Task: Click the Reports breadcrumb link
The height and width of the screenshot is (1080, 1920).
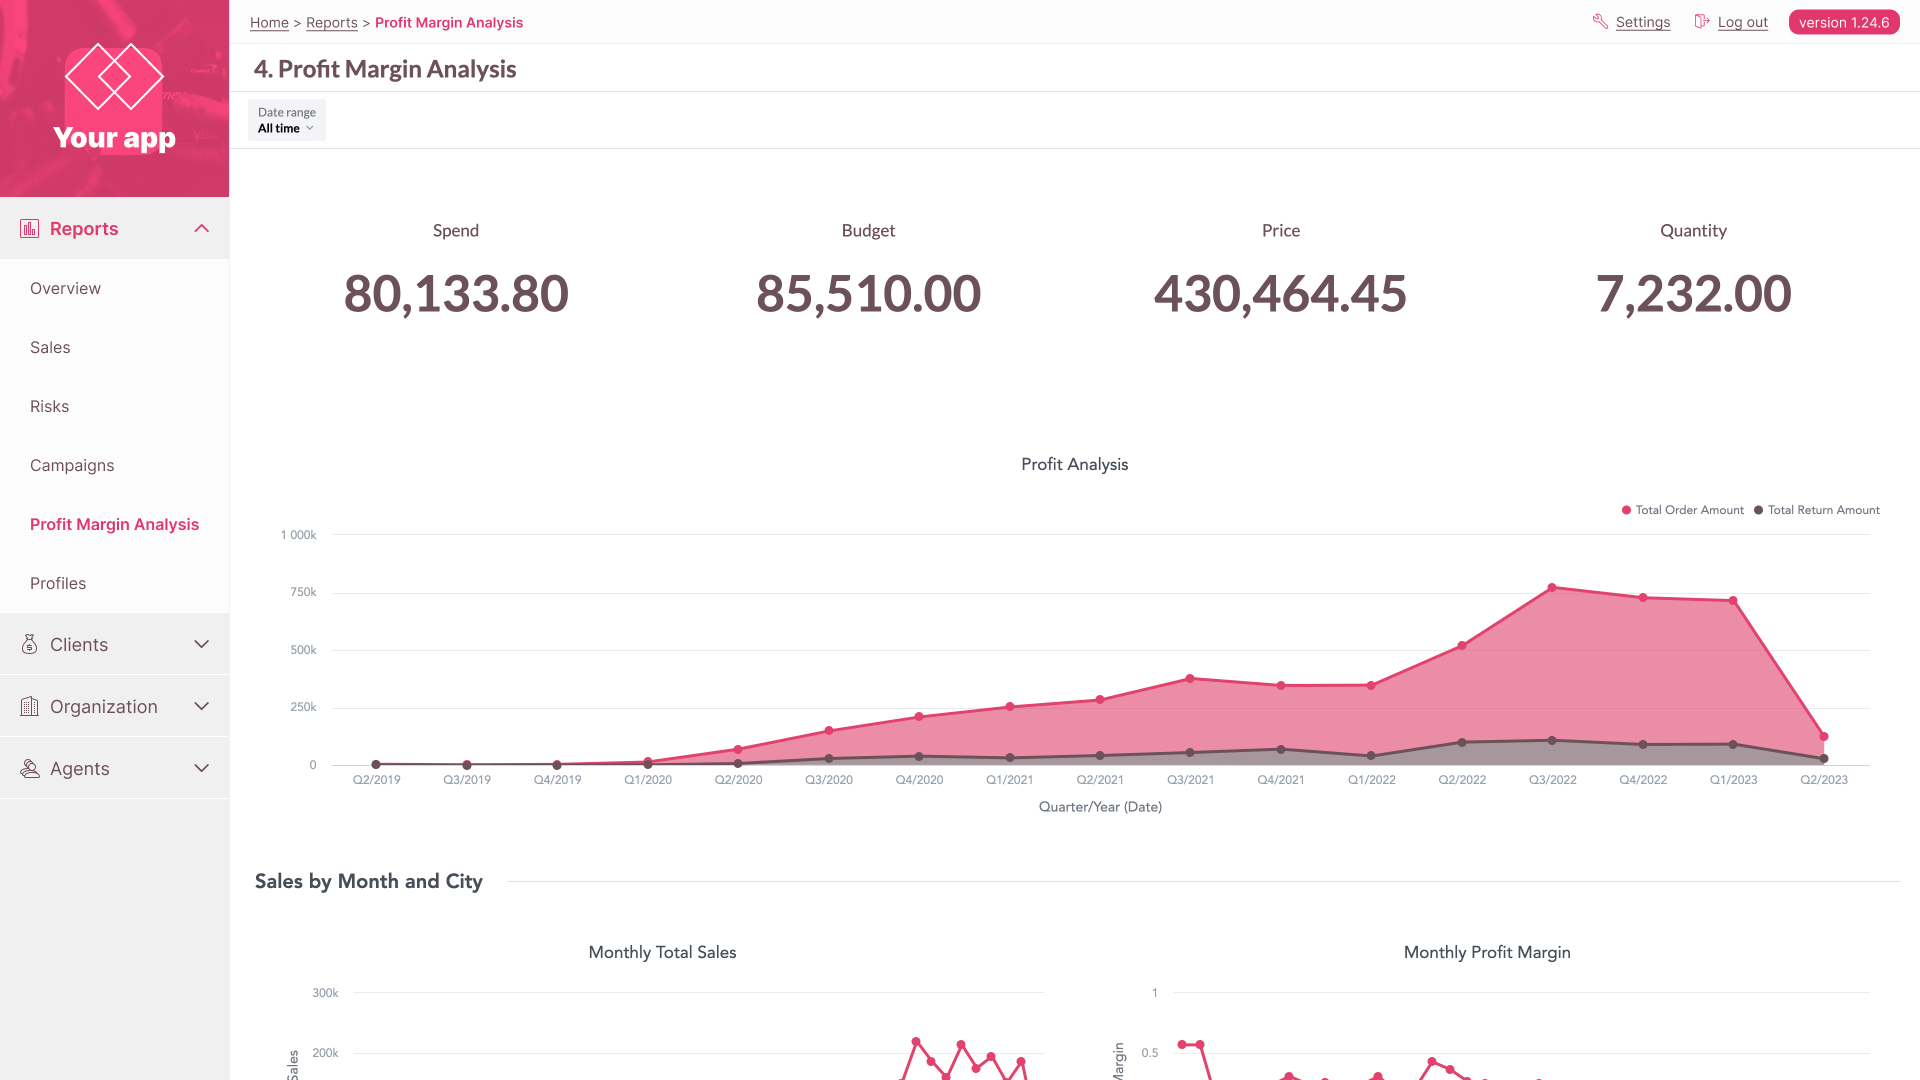Action: 331,22
